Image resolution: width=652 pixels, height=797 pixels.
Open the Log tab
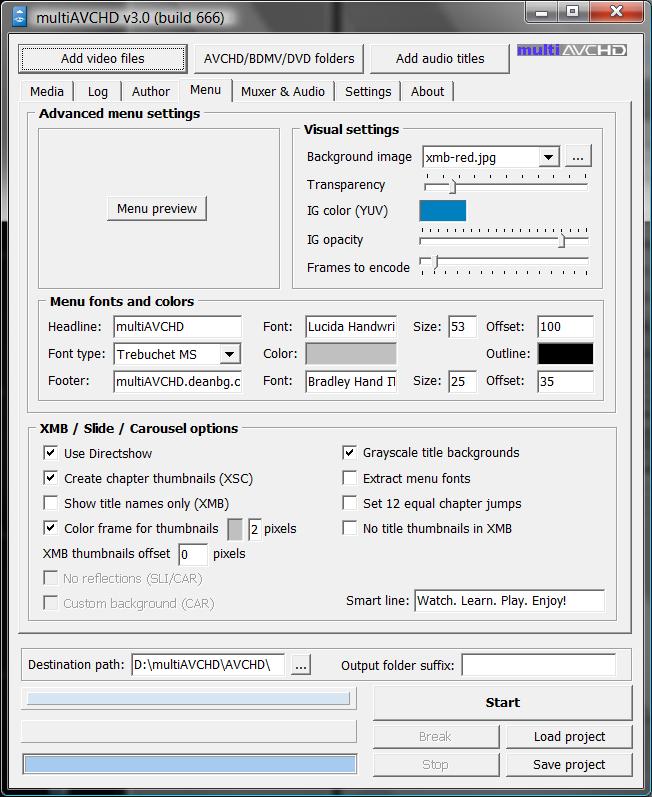98,91
